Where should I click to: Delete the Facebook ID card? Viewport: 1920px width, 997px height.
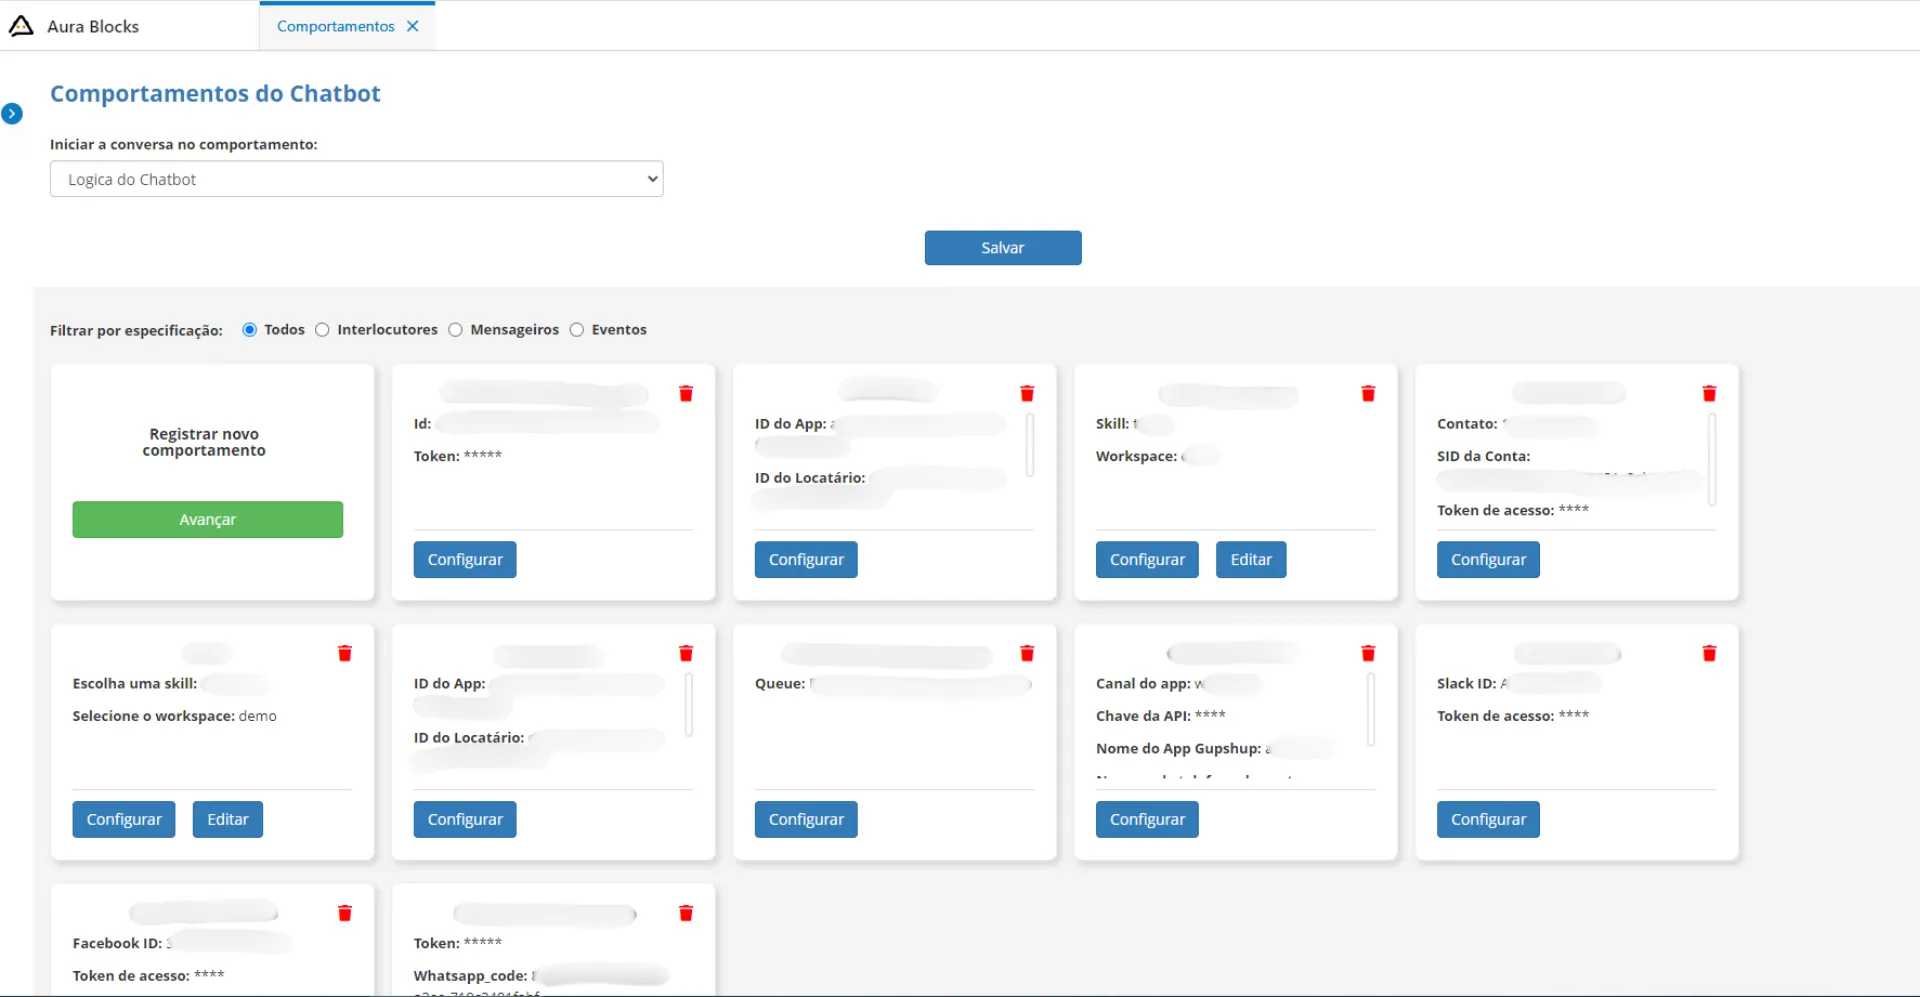pos(345,913)
